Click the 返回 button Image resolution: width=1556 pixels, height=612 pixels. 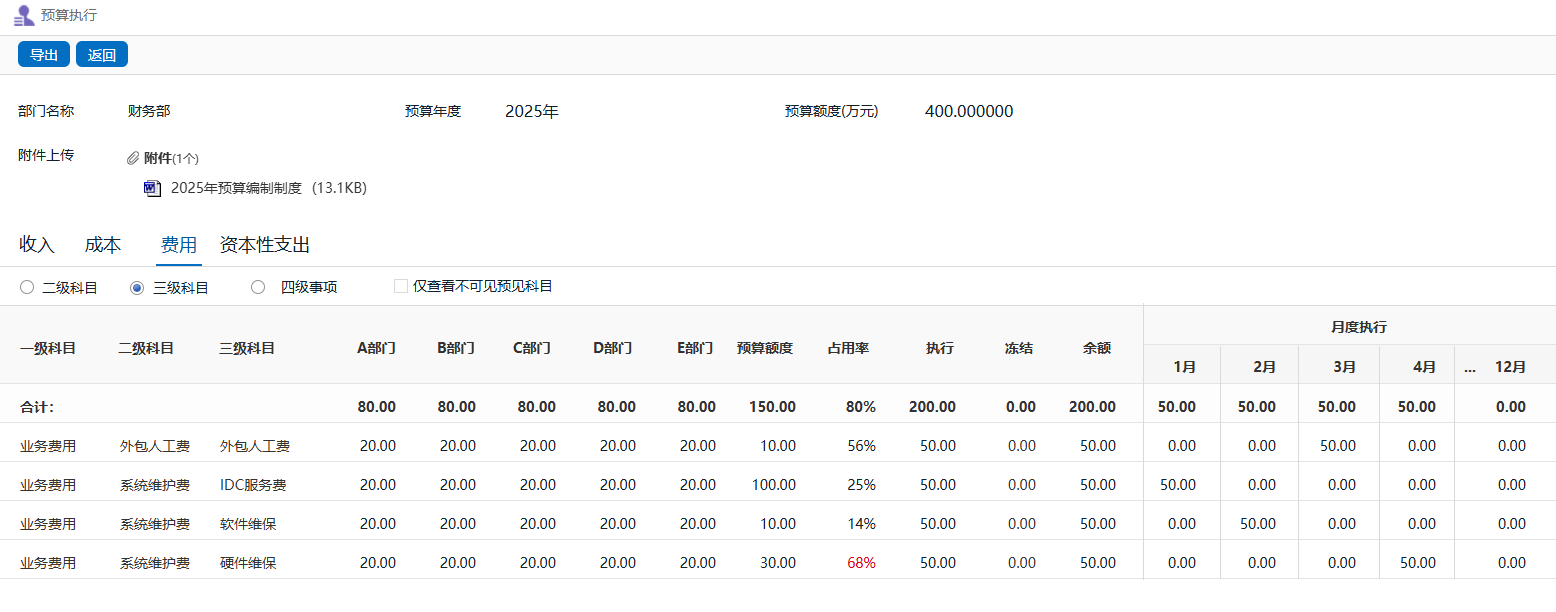click(x=102, y=55)
